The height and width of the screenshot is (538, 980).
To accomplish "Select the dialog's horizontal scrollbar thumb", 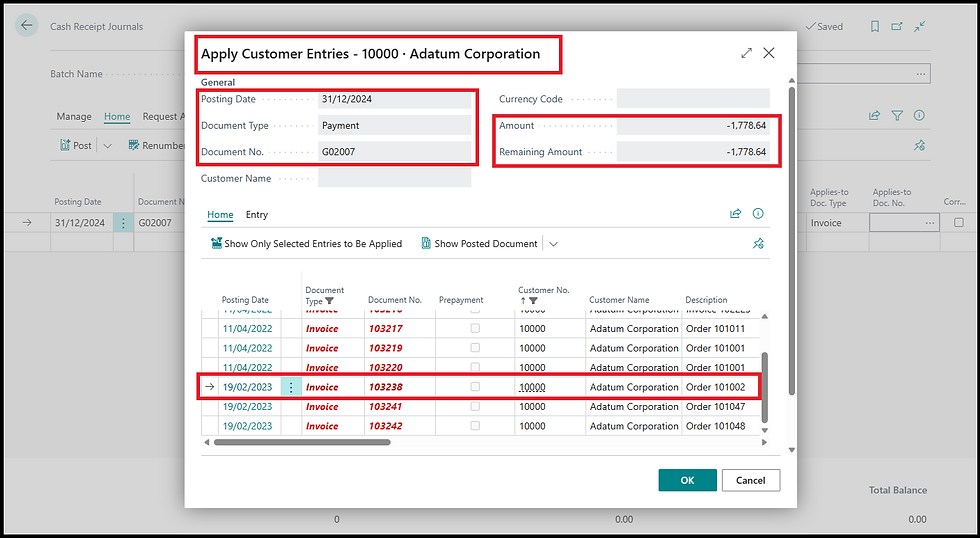I will pyautogui.click(x=302, y=442).
